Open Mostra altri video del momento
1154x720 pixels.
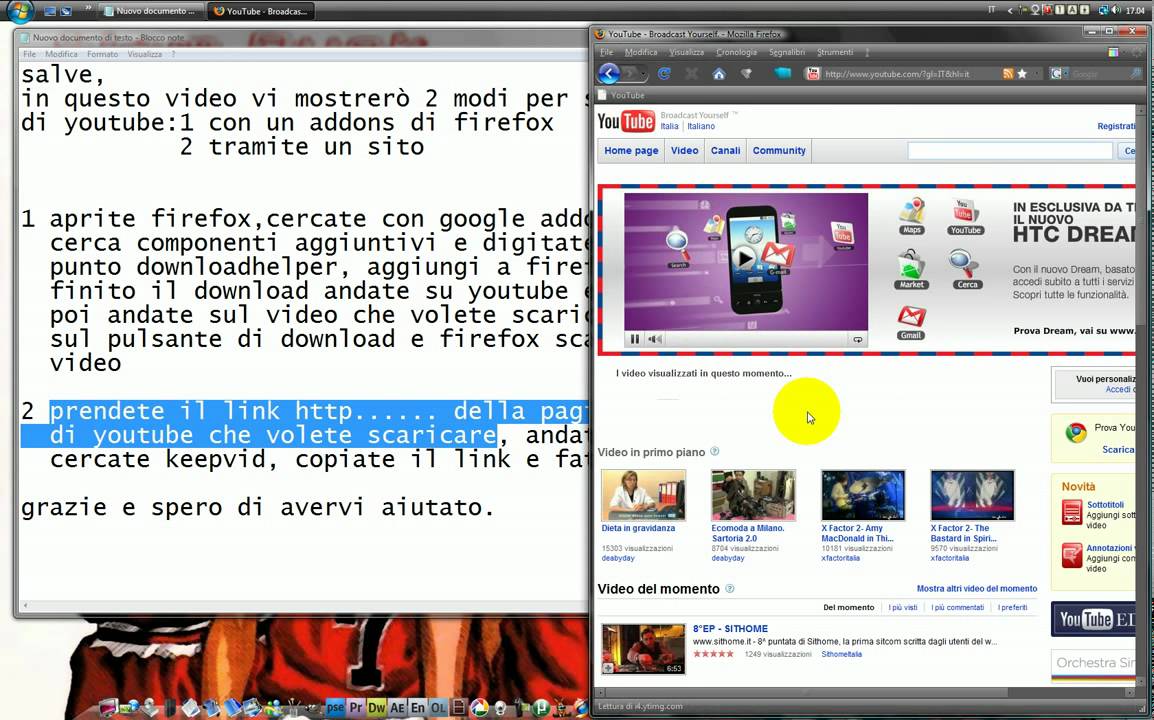pos(977,588)
